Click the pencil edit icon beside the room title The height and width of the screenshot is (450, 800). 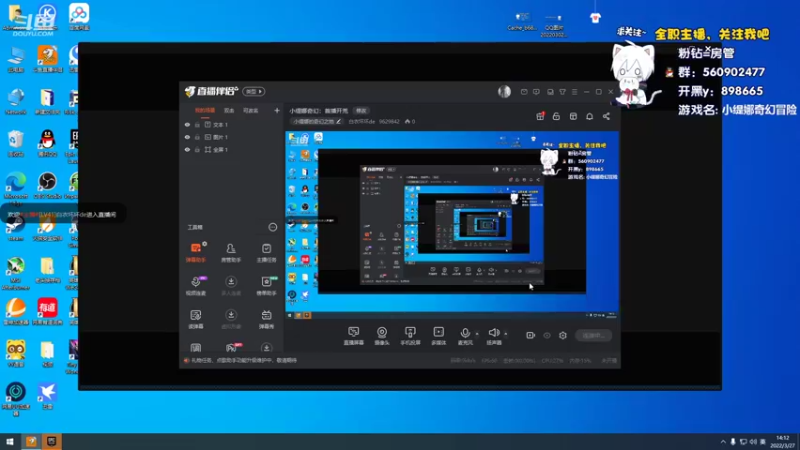338,121
